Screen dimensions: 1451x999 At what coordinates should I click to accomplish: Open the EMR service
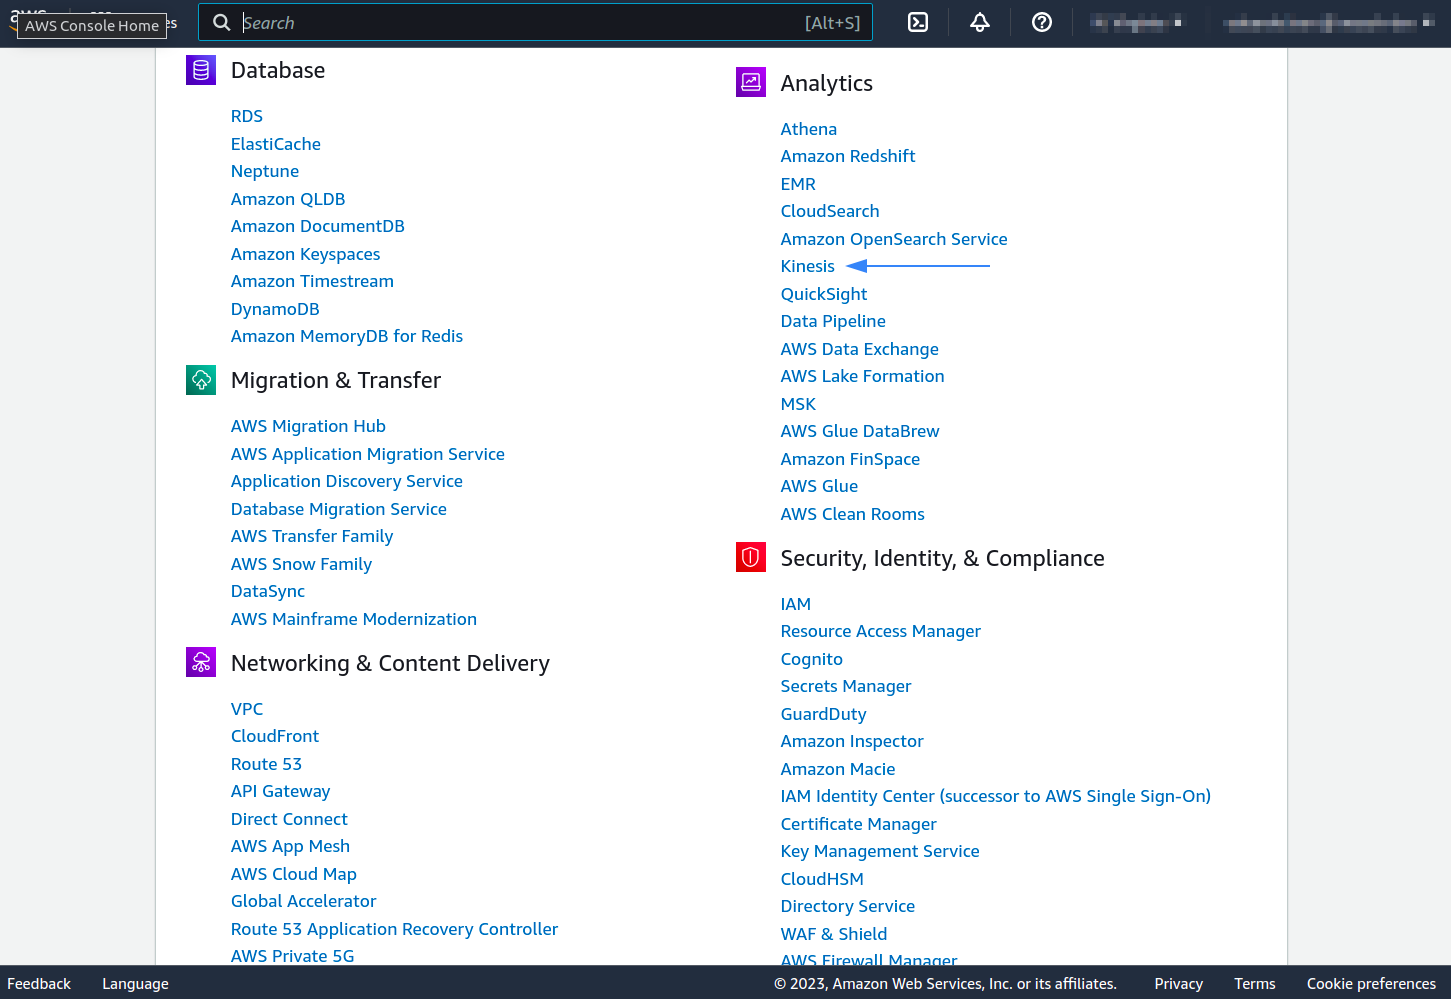click(x=798, y=184)
